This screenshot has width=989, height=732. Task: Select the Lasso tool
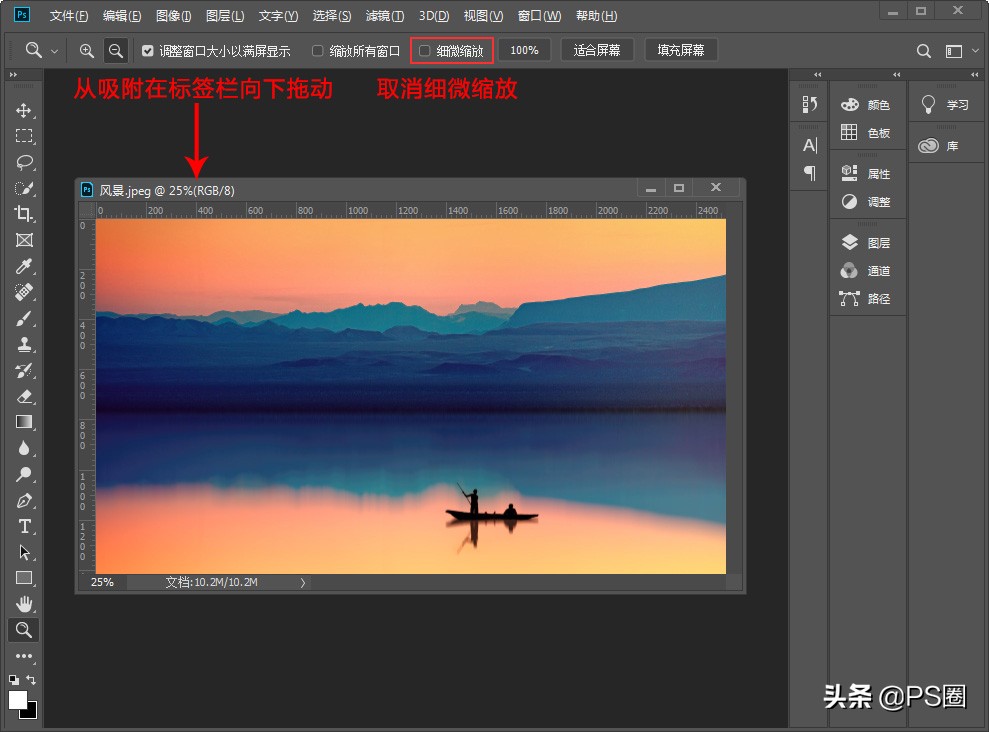[24, 162]
